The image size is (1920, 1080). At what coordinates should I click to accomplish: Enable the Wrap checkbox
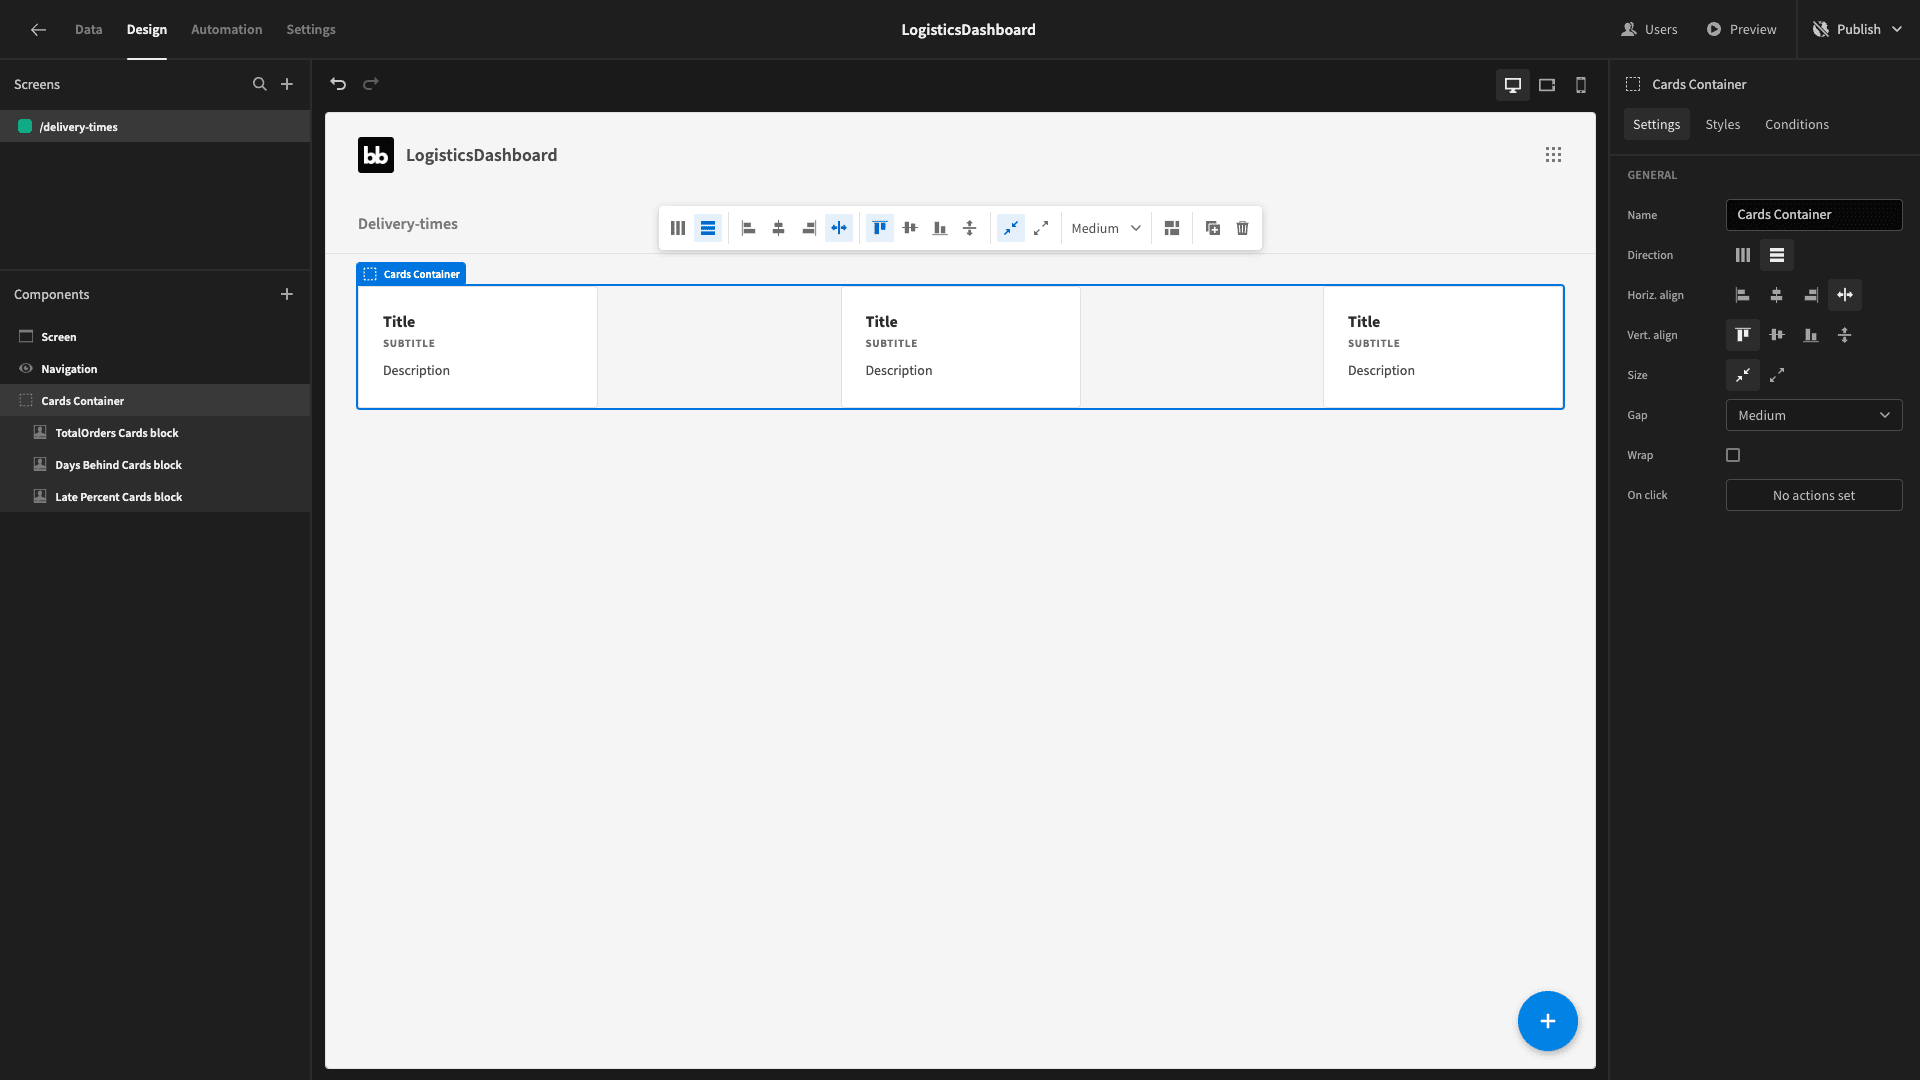(x=1733, y=455)
